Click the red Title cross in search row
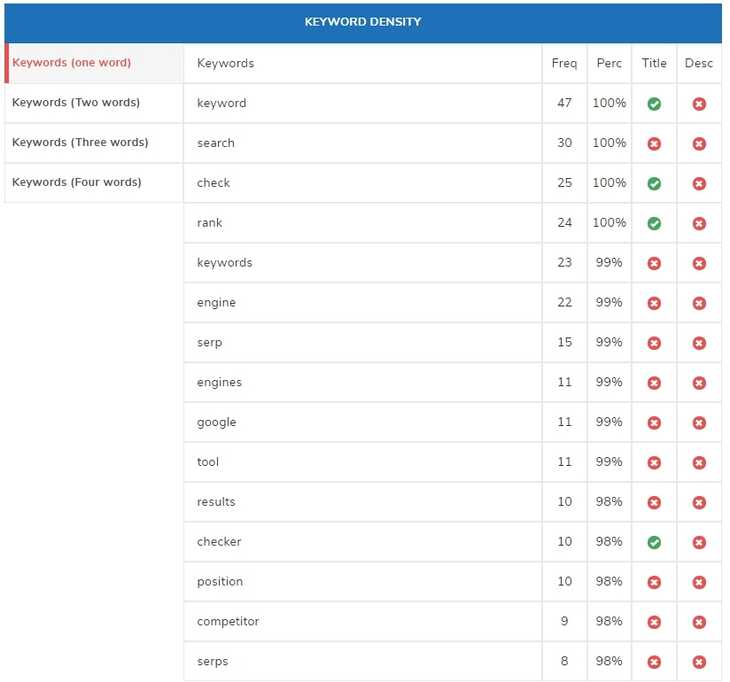 click(x=654, y=144)
